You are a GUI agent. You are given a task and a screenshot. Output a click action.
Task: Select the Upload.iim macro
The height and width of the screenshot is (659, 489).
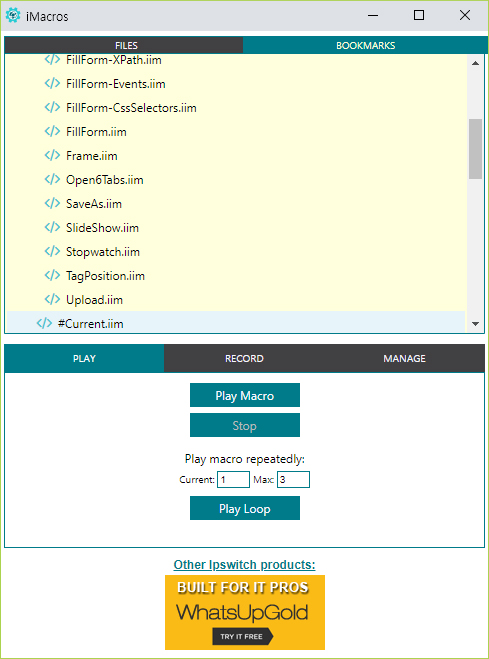(94, 299)
